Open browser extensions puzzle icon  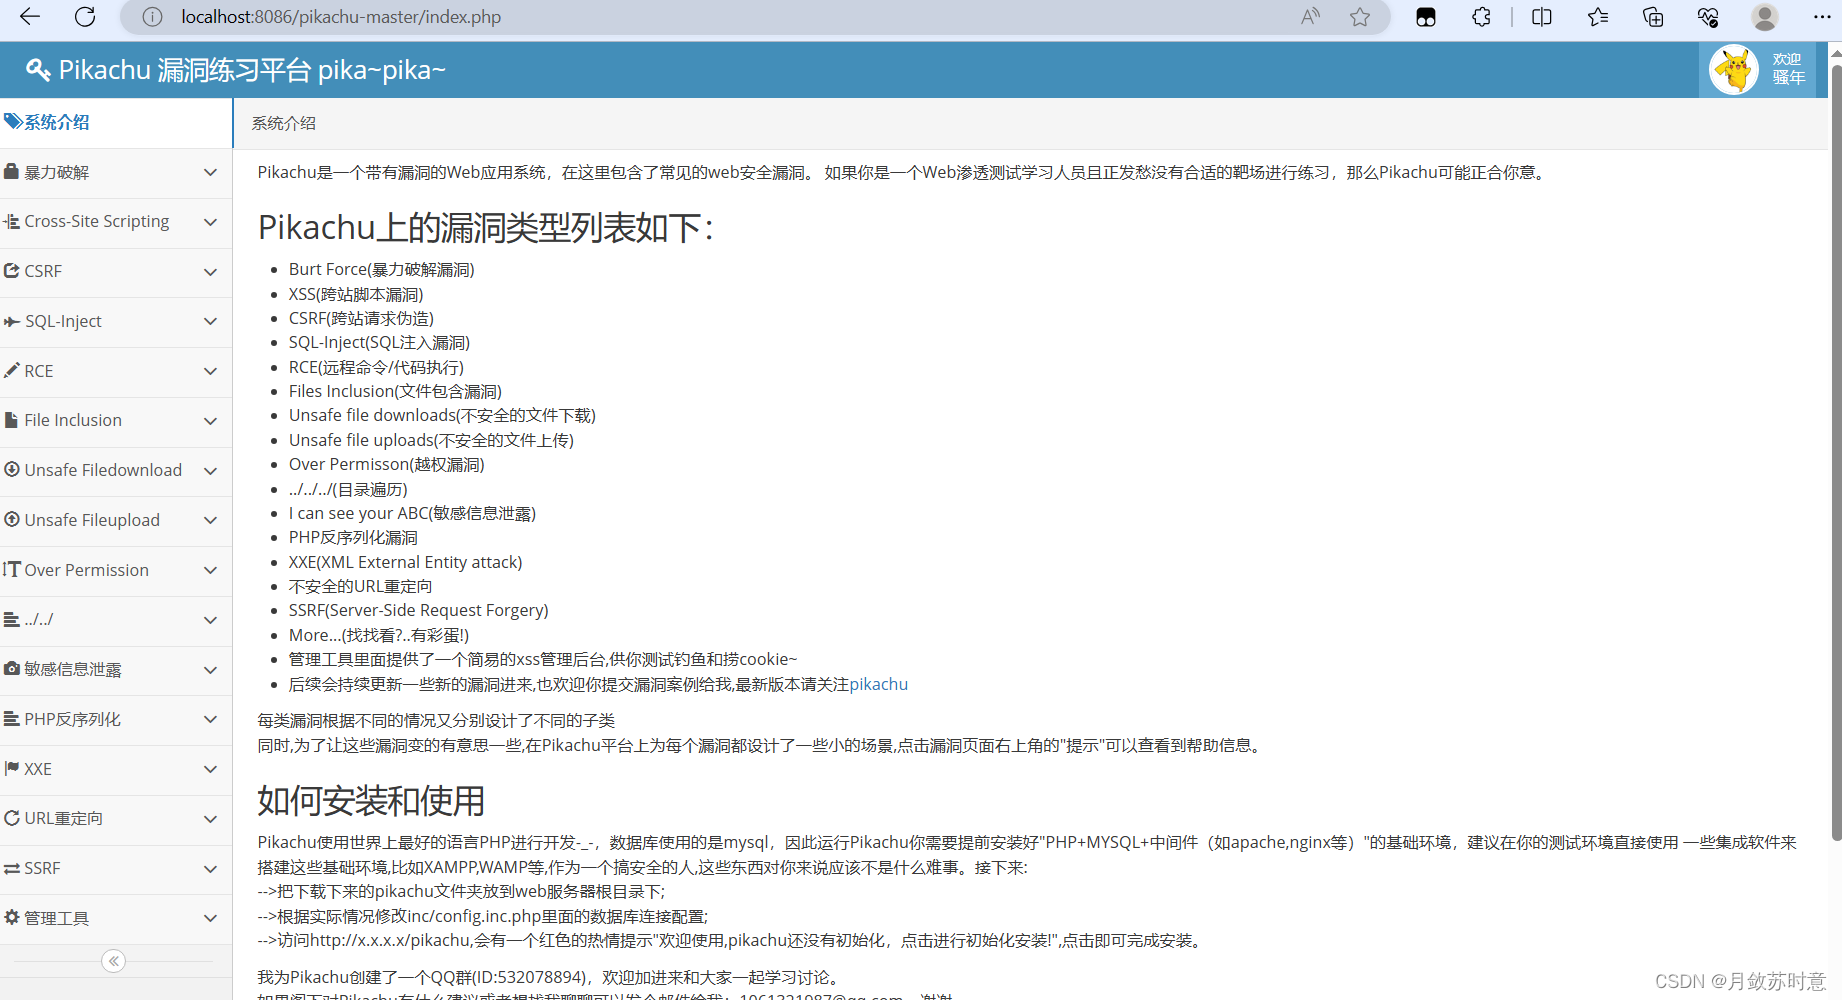[1482, 17]
